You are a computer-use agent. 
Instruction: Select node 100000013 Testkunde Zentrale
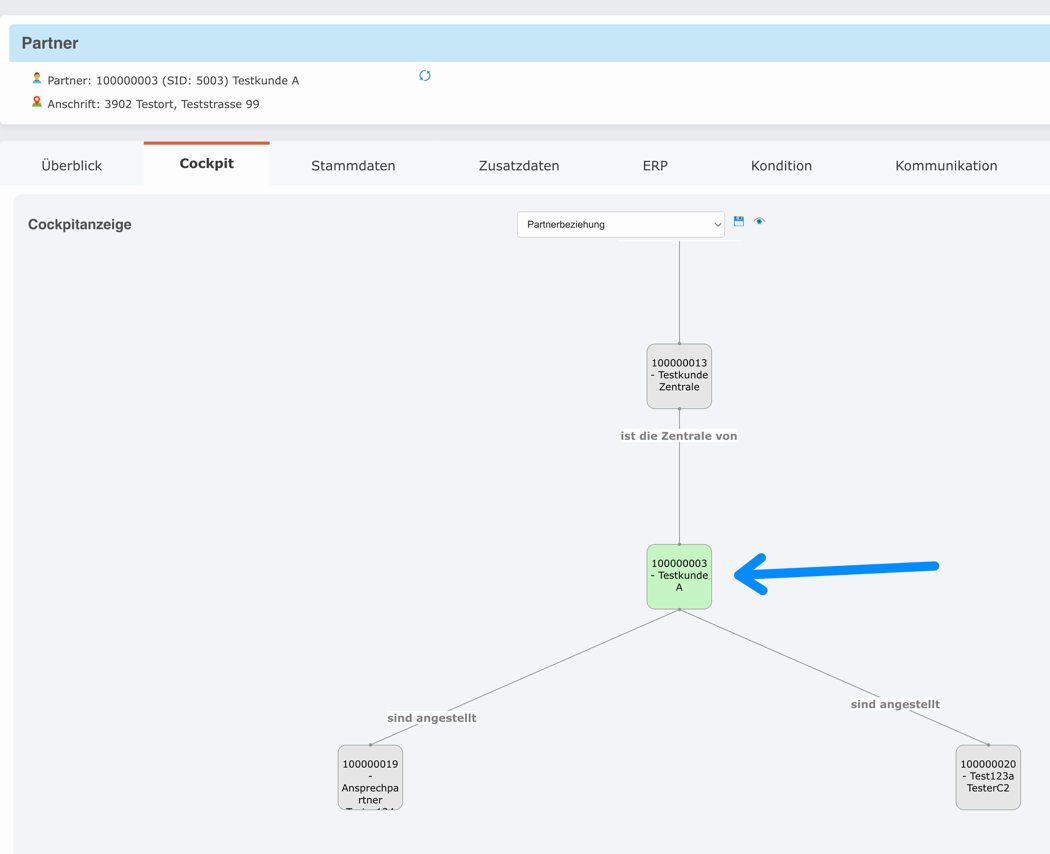pos(679,376)
